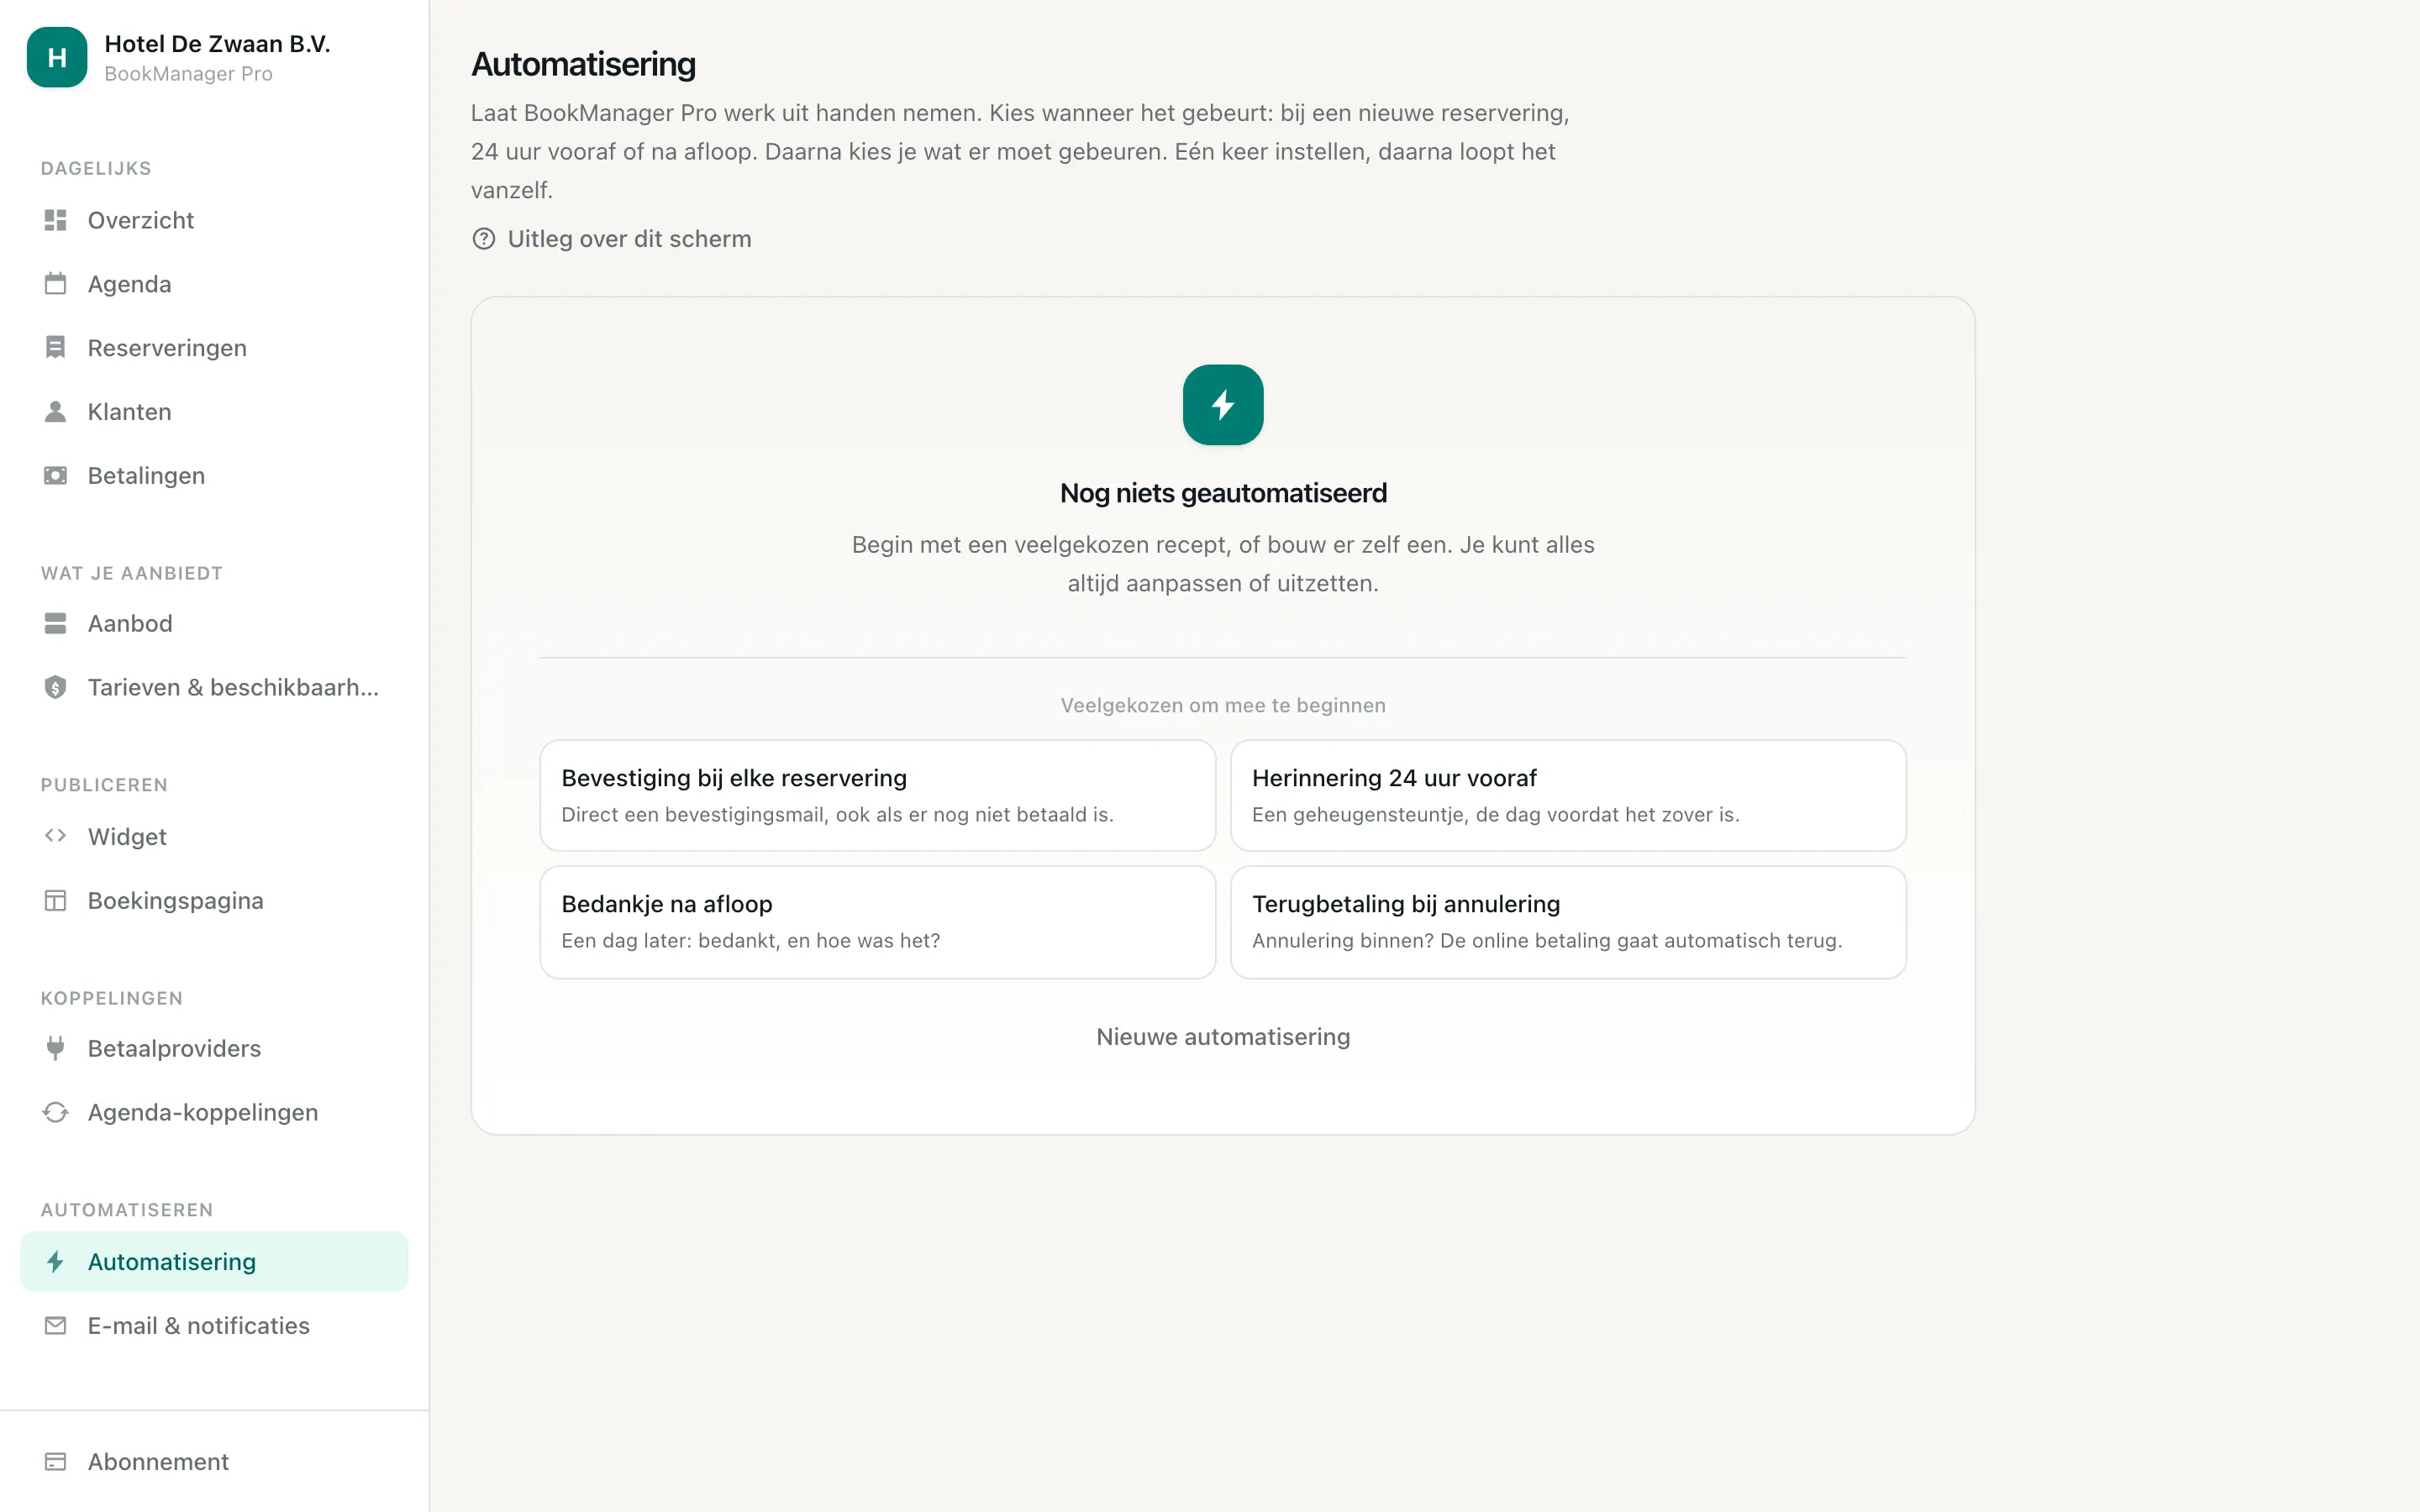Choose Herinnering 24 uur vooraf recipe
This screenshot has height=1512, width=2420.
(1568, 796)
